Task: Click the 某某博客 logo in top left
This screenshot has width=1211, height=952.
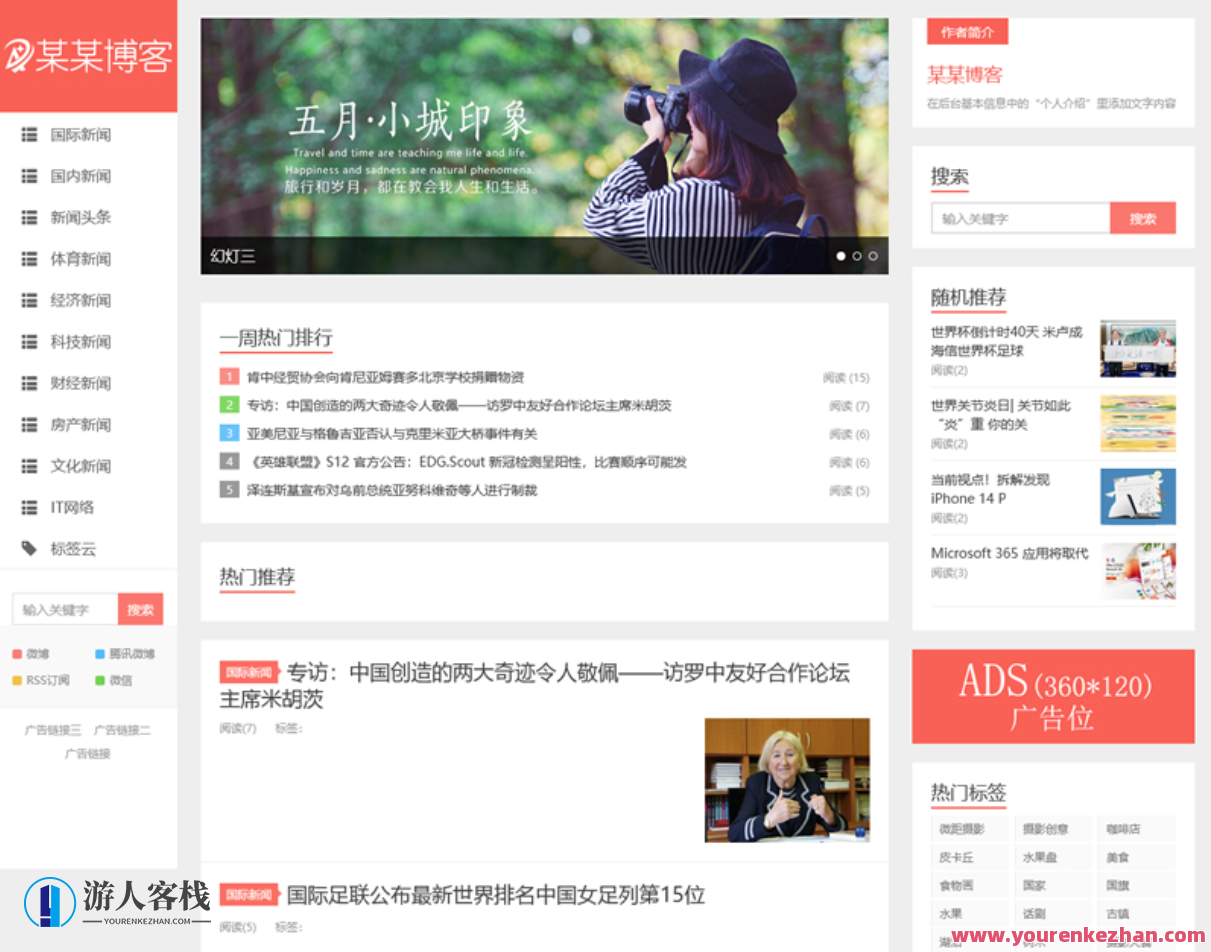Action: click(x=88, y=55)
